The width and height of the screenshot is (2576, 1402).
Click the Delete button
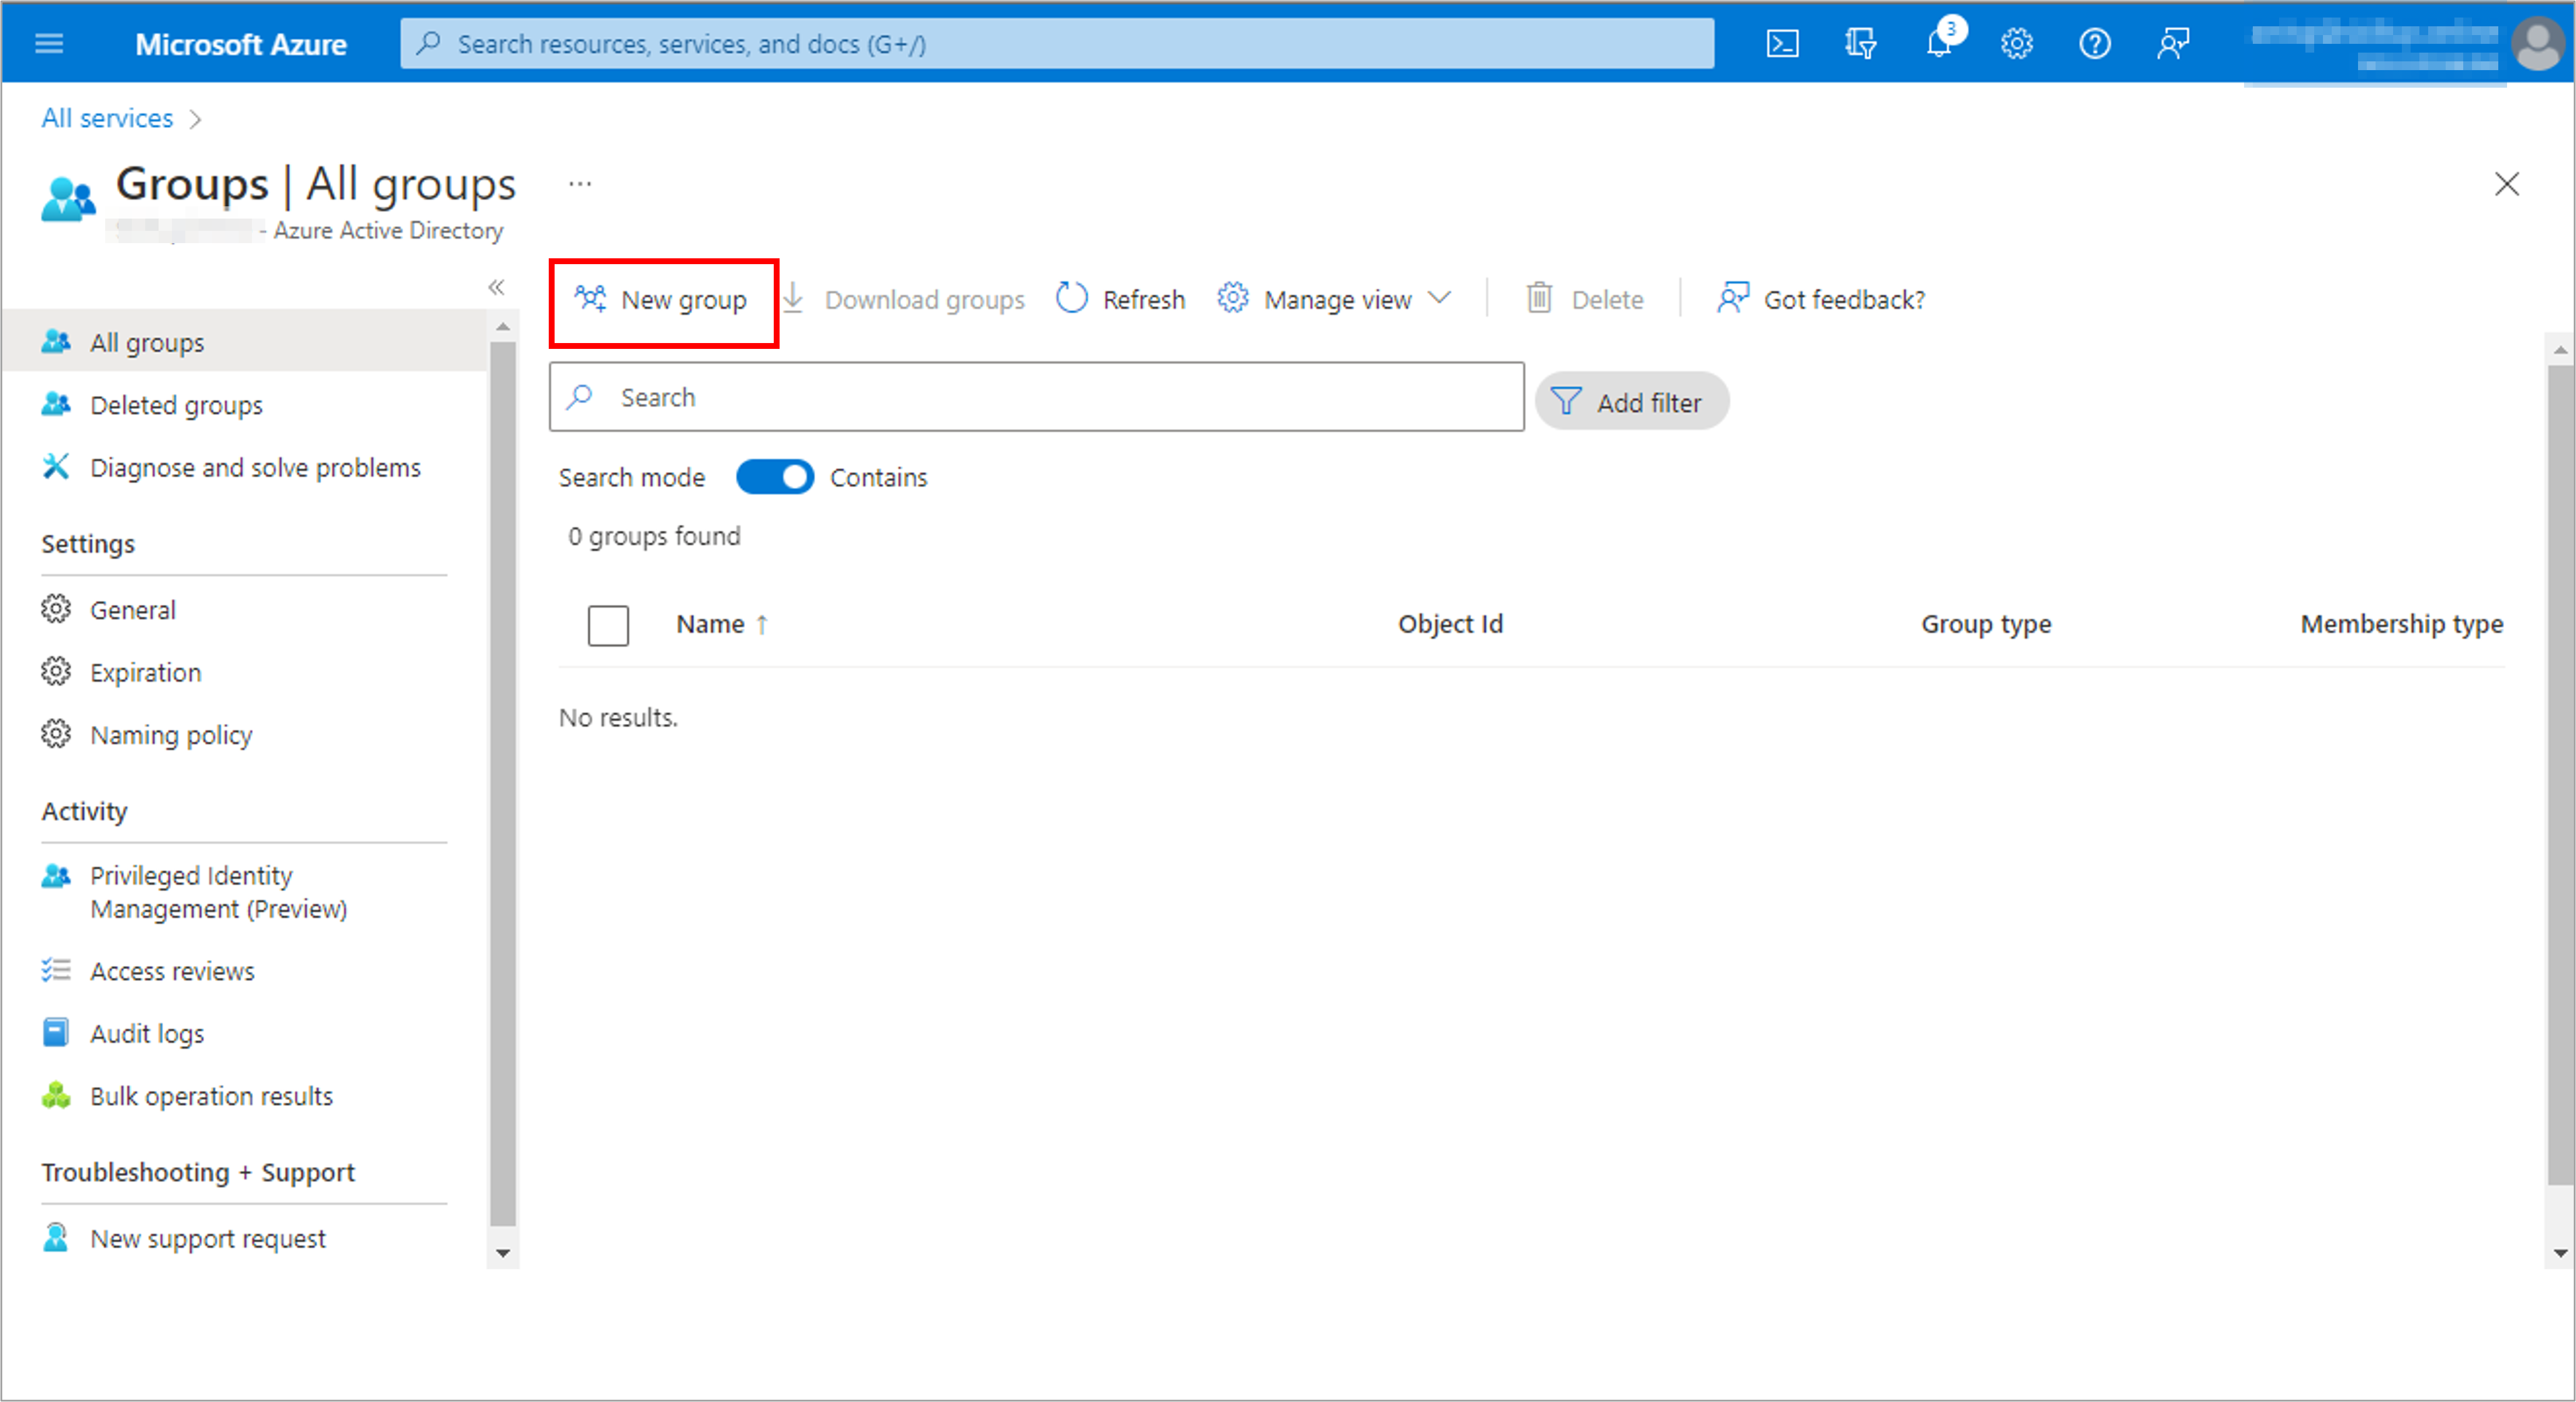click(x=1585, y=300)
